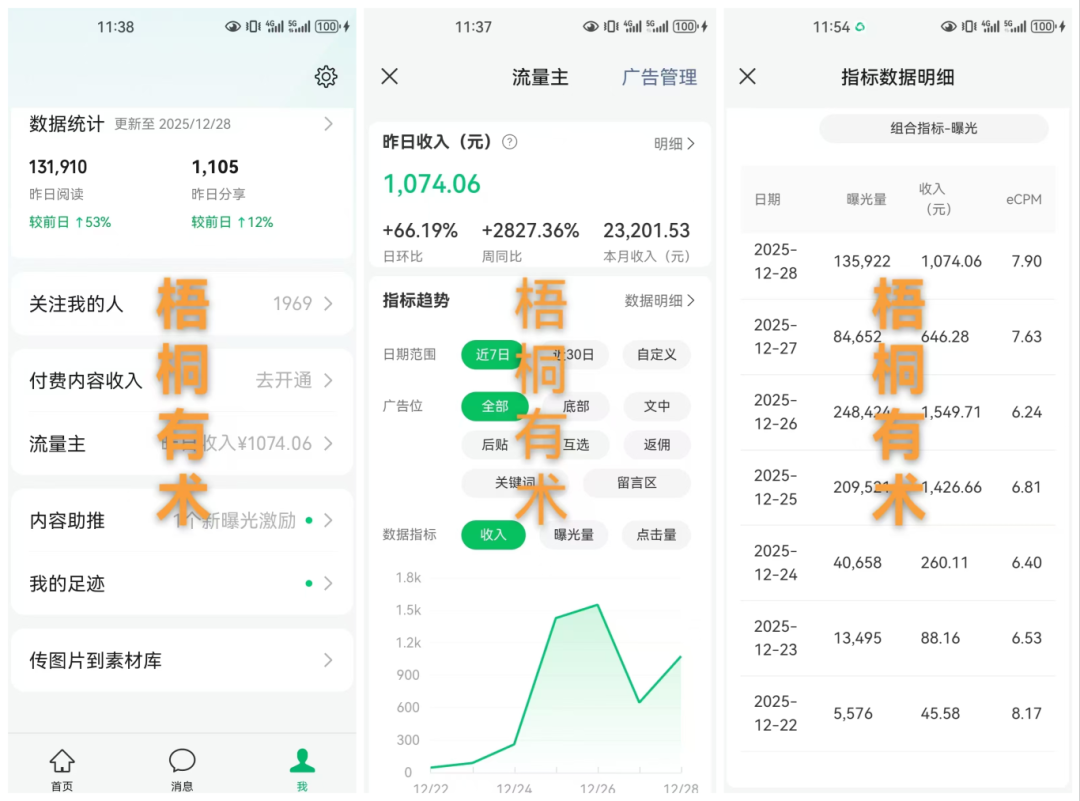Go to 广告管理 link

click(x=659, y=77)
